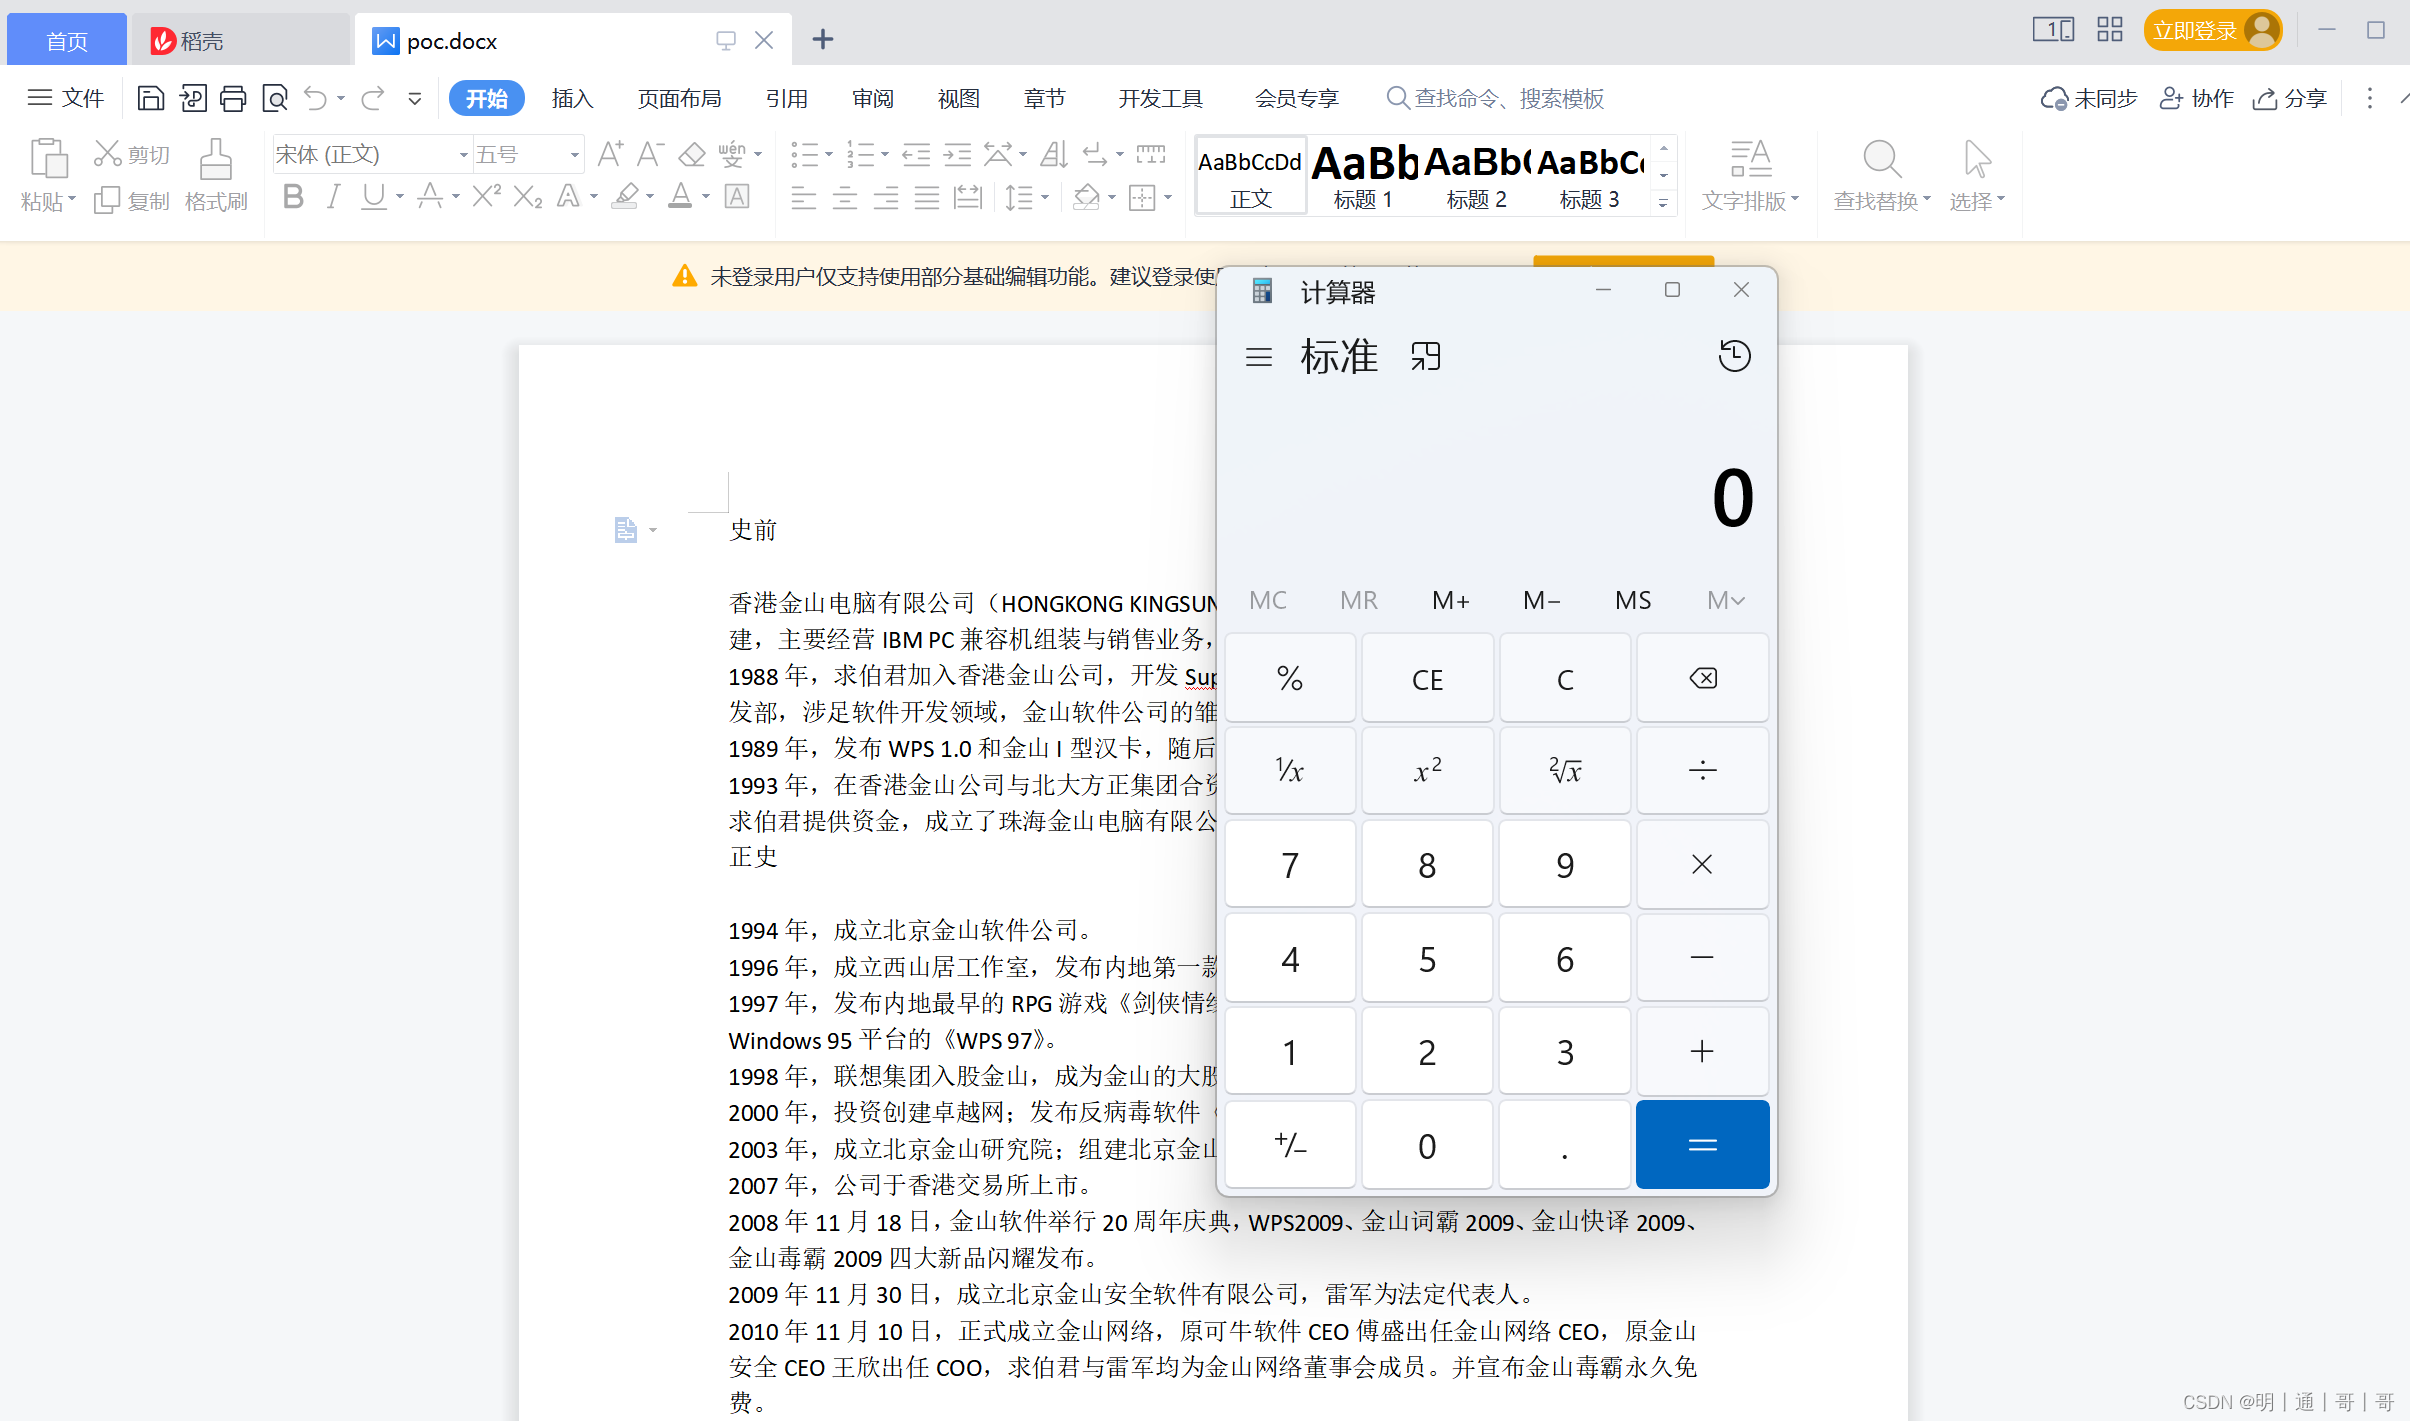This screenshot has width=2410, height=1421.
Task: Select the Heading 1 (标题 1) style
Action: point(1363,176)
